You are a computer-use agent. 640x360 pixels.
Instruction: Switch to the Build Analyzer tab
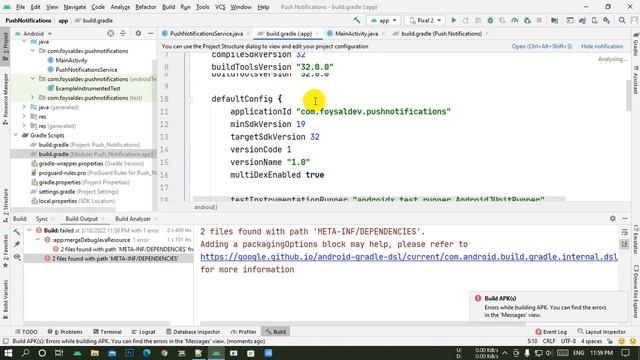tap(133, 219)
